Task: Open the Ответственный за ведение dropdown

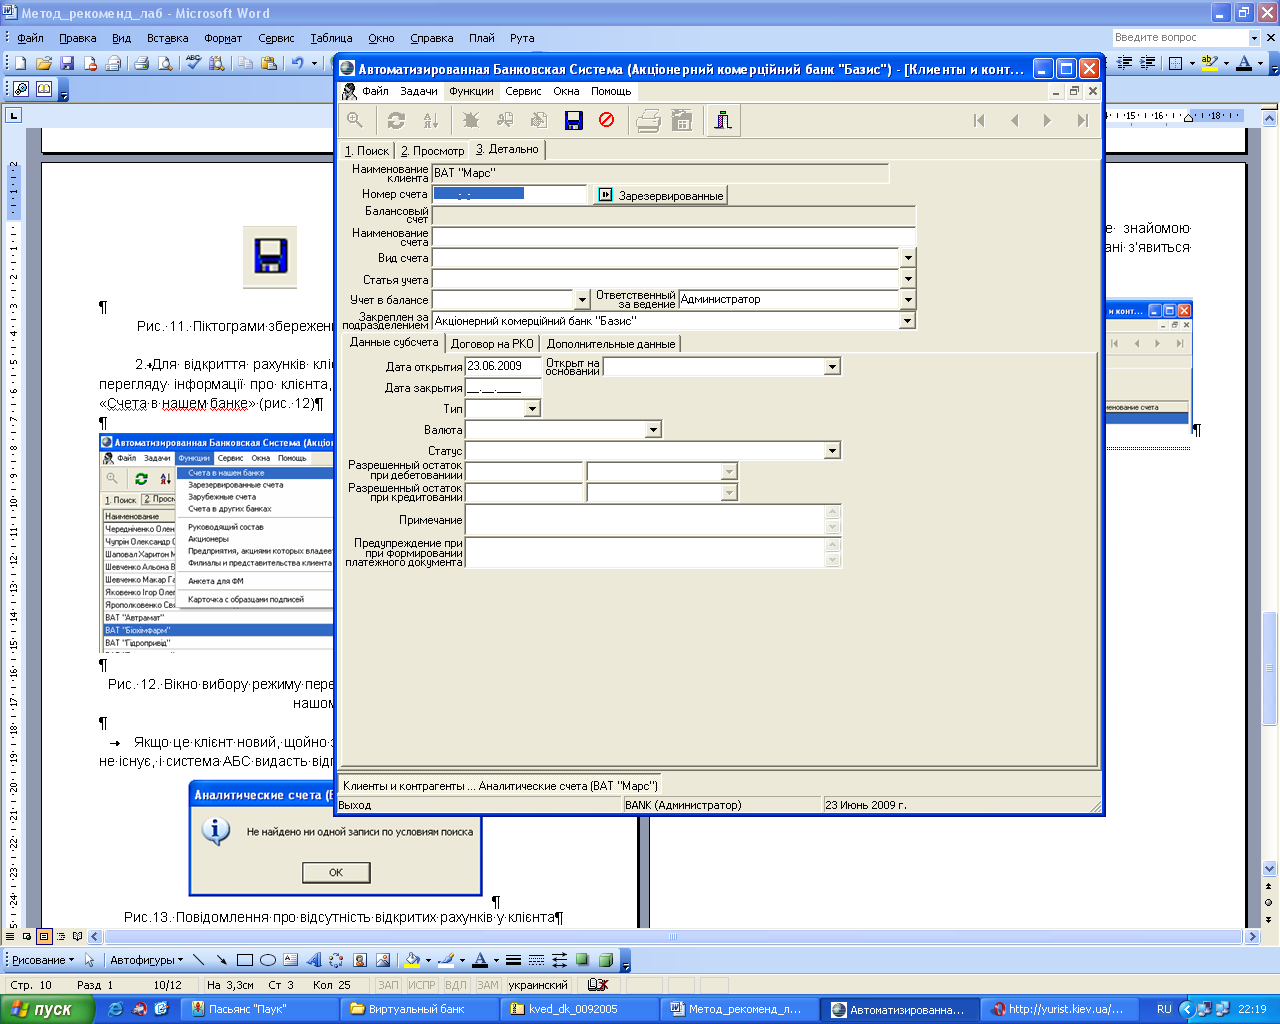Action: [x=908, y=299]
